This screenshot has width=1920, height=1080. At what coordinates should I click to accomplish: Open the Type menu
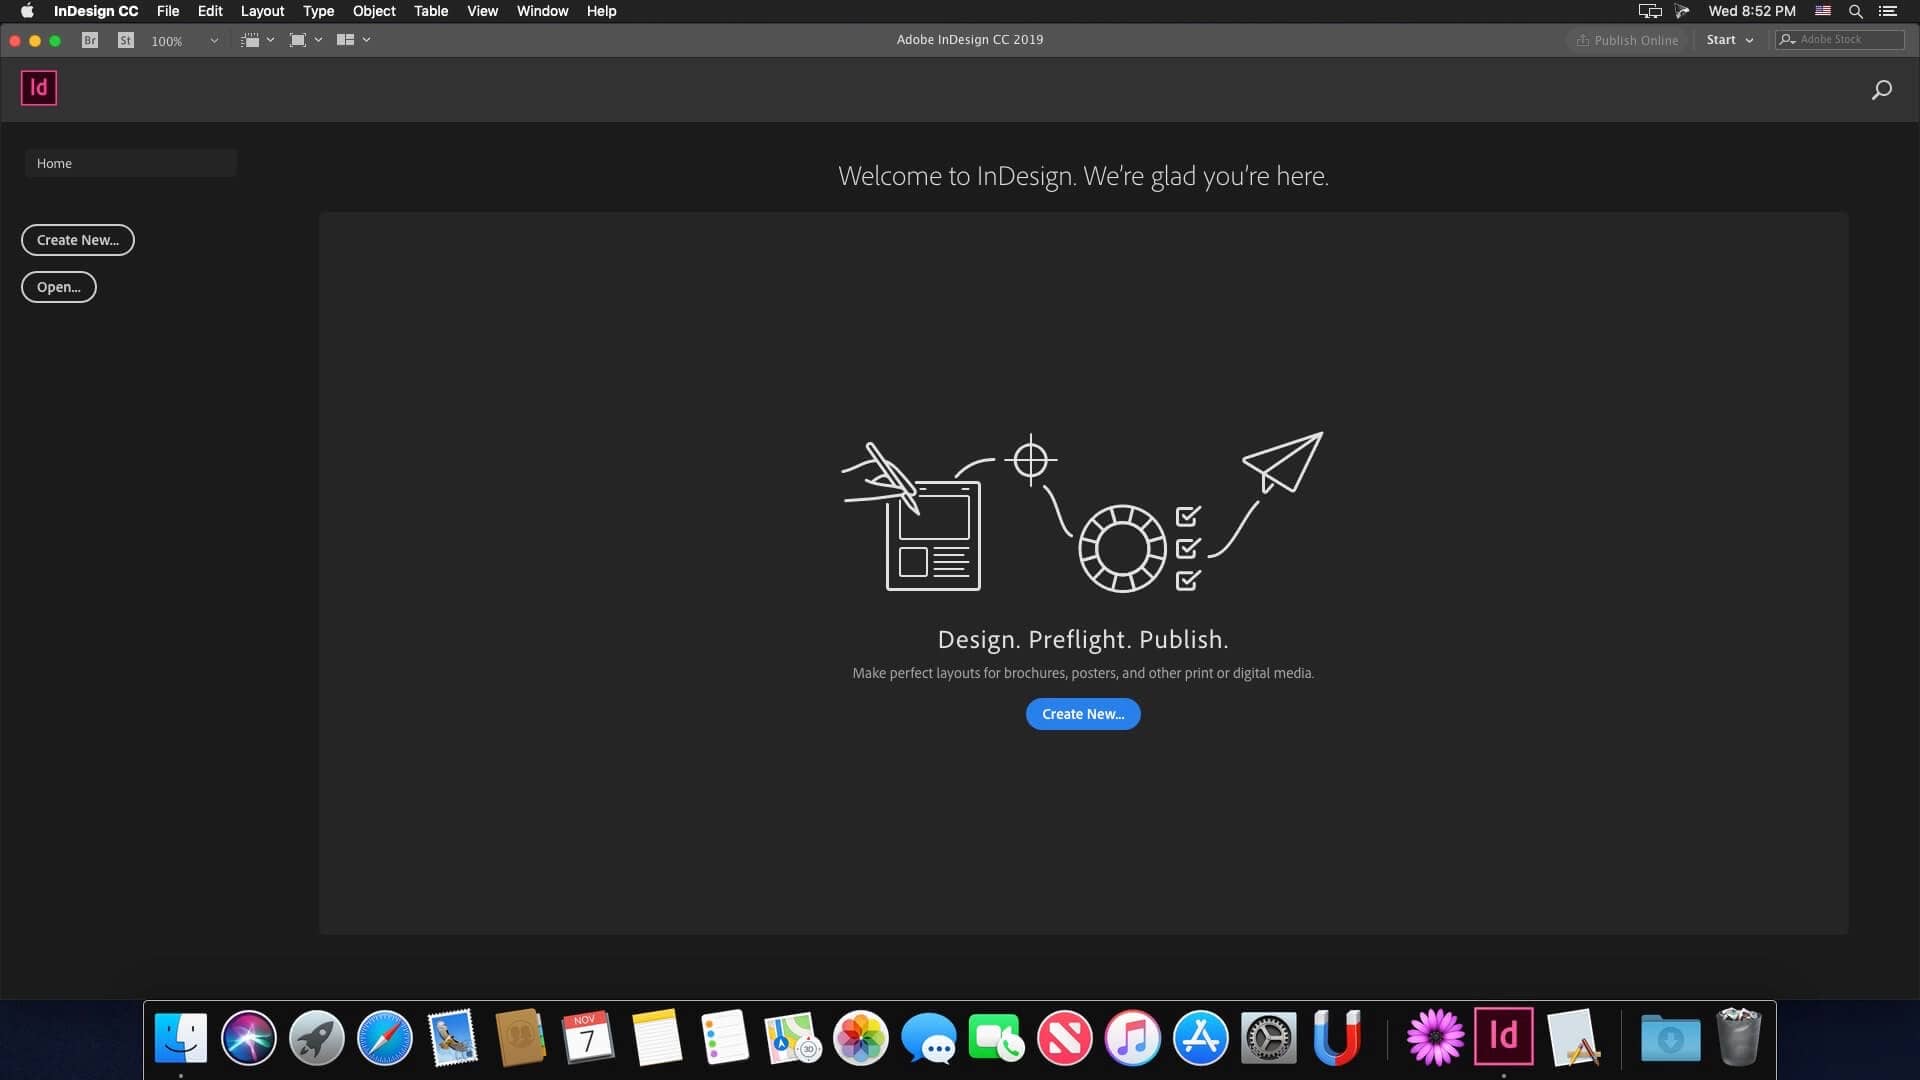(x=318, y=11)
